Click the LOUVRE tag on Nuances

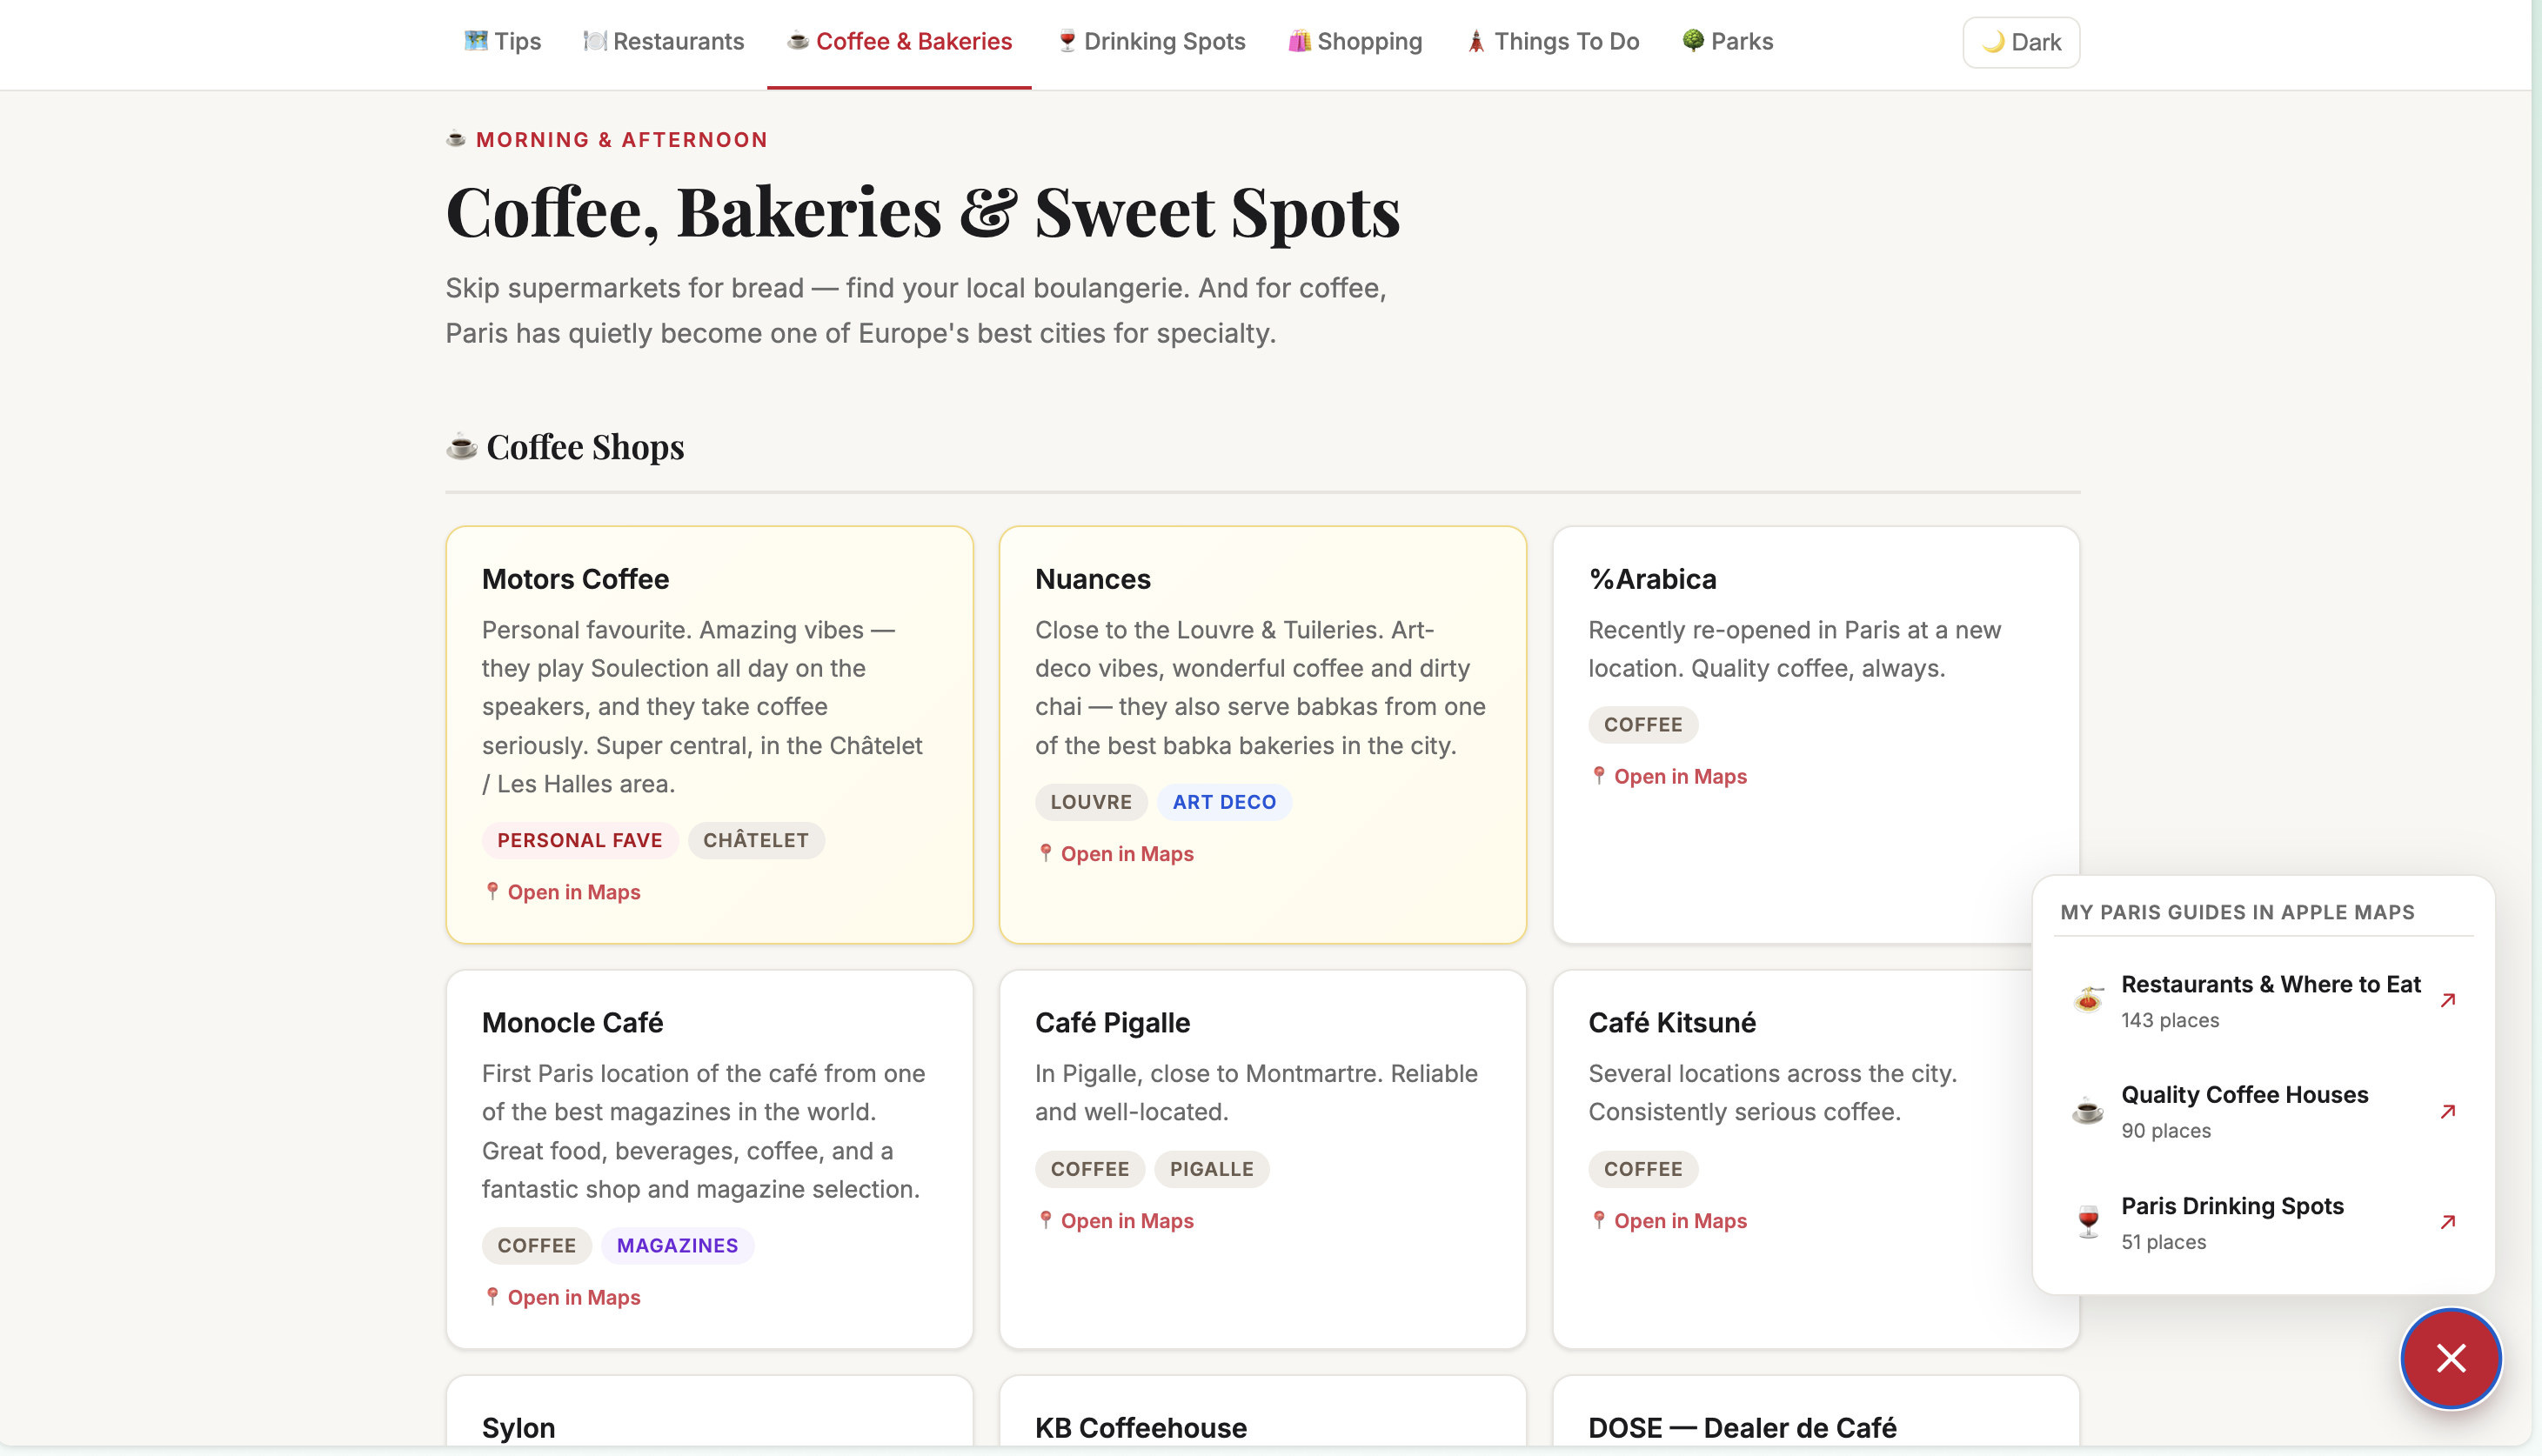(x=1091, y=801)
